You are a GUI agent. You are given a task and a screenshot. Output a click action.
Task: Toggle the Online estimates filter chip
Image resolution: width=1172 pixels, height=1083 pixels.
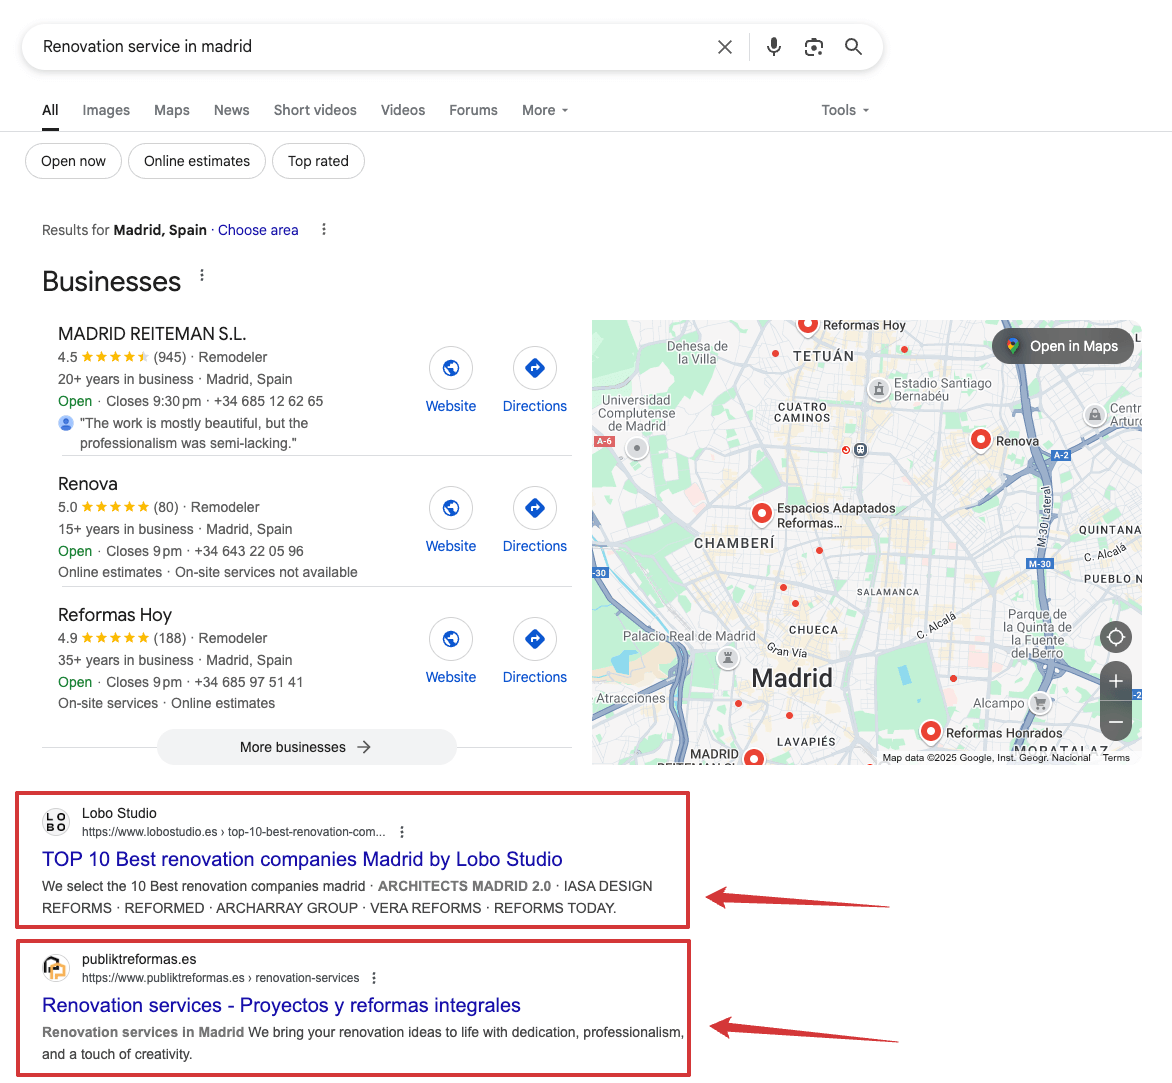coord(196,161)
